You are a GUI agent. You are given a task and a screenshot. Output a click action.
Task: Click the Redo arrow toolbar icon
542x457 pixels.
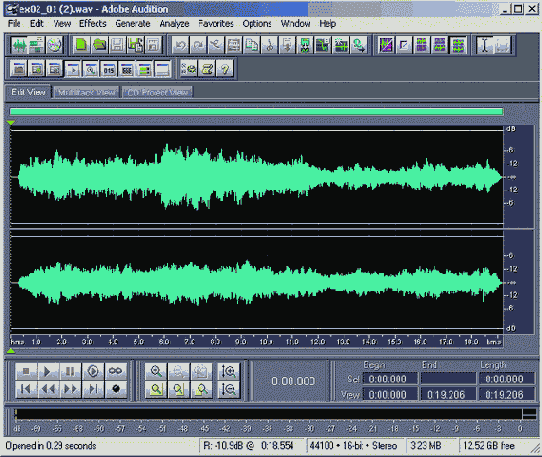click(199, 45)
